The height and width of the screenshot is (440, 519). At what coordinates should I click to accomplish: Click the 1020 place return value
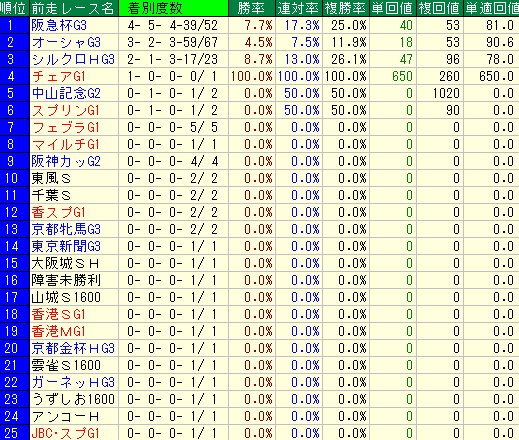pos(446,94)
